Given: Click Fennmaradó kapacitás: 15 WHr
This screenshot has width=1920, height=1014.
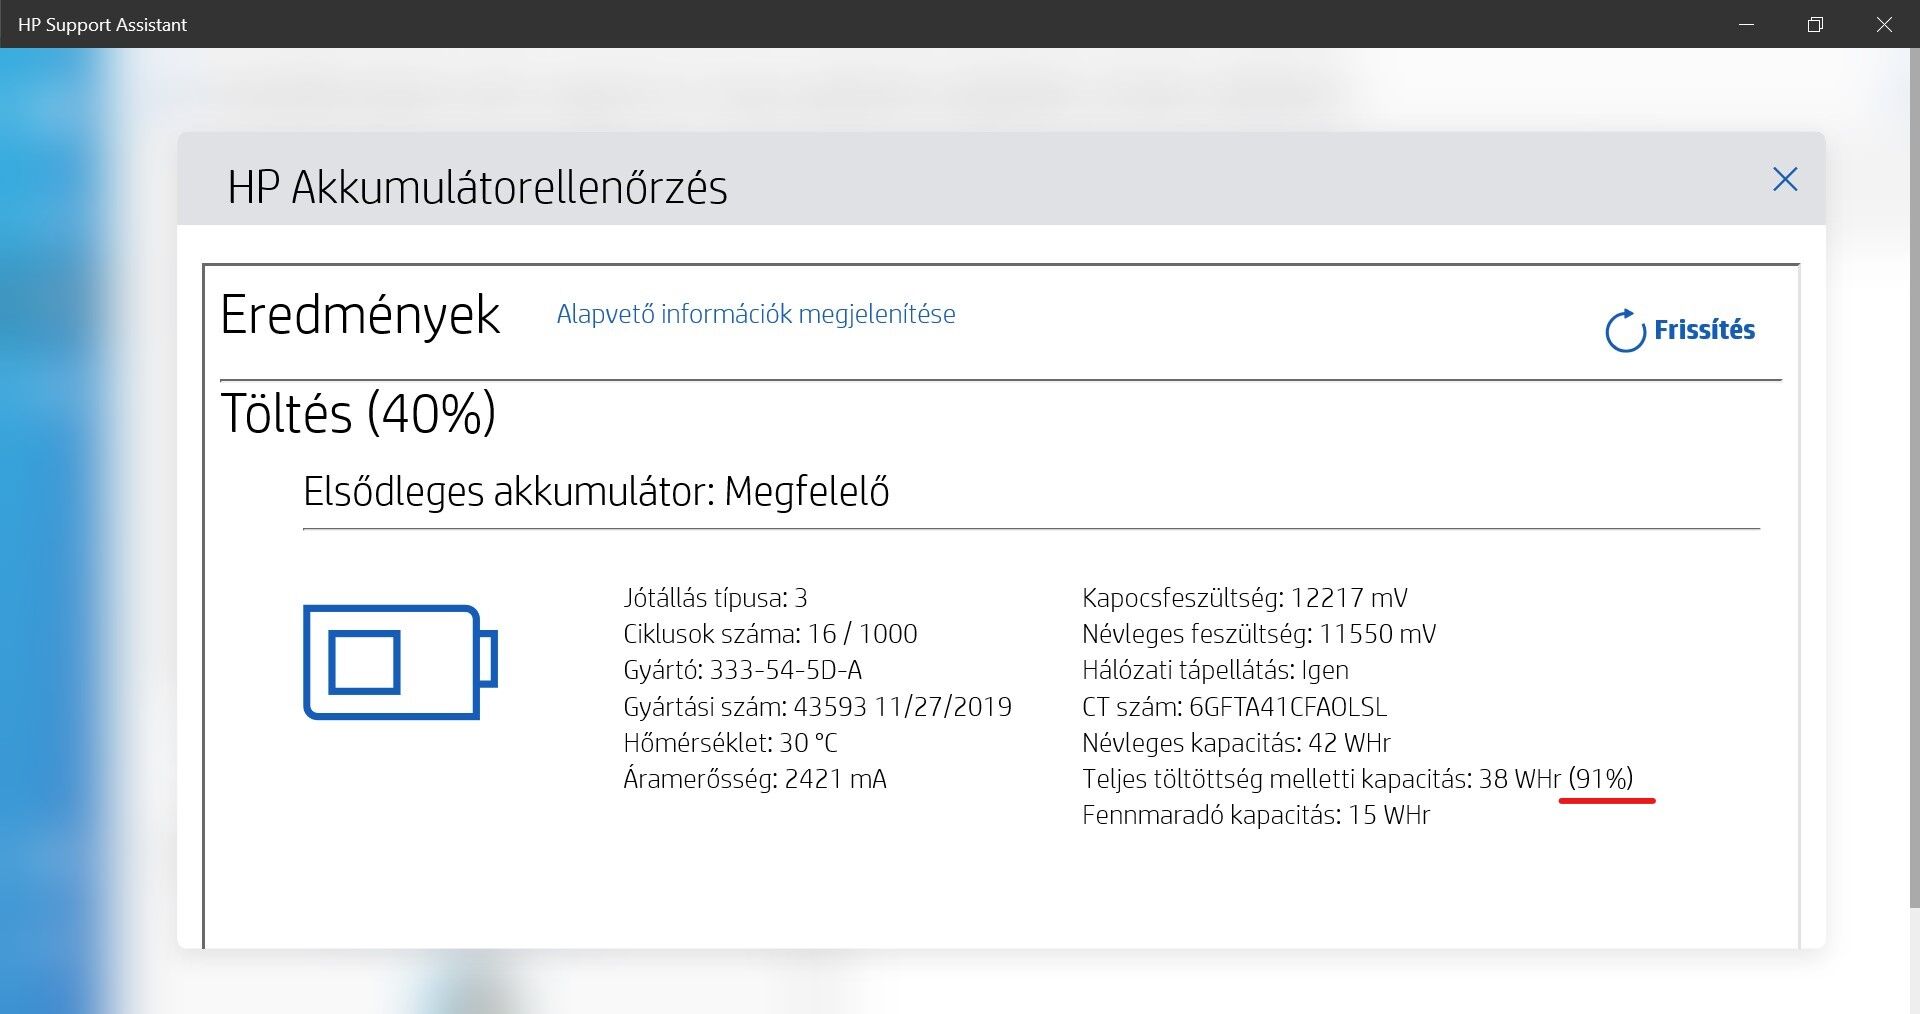Looking at the screenshot, I should point(1256,815).
